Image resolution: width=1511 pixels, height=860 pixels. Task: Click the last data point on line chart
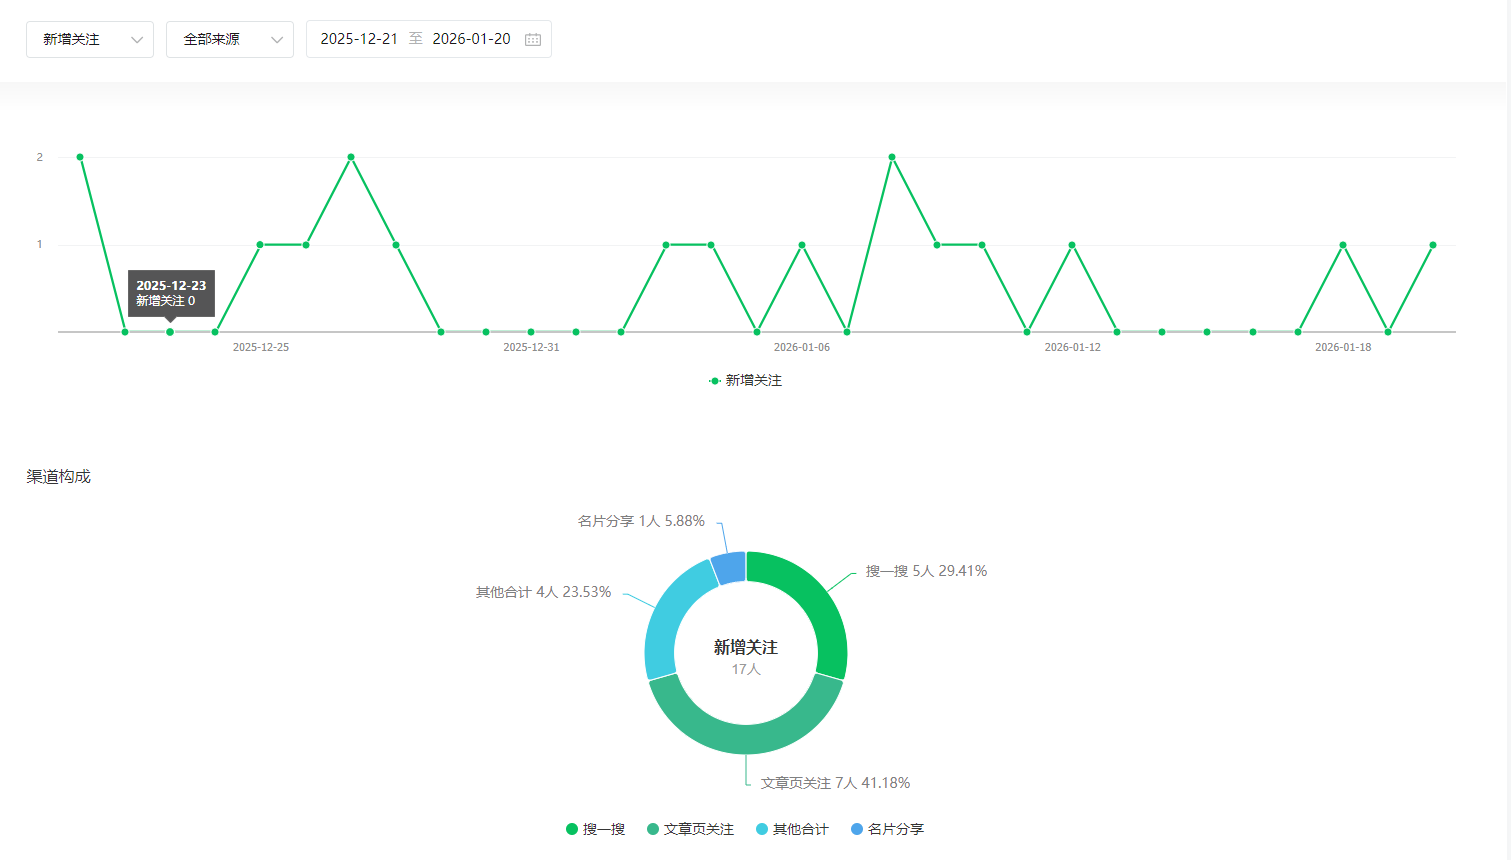click(x=1433, y=245)
